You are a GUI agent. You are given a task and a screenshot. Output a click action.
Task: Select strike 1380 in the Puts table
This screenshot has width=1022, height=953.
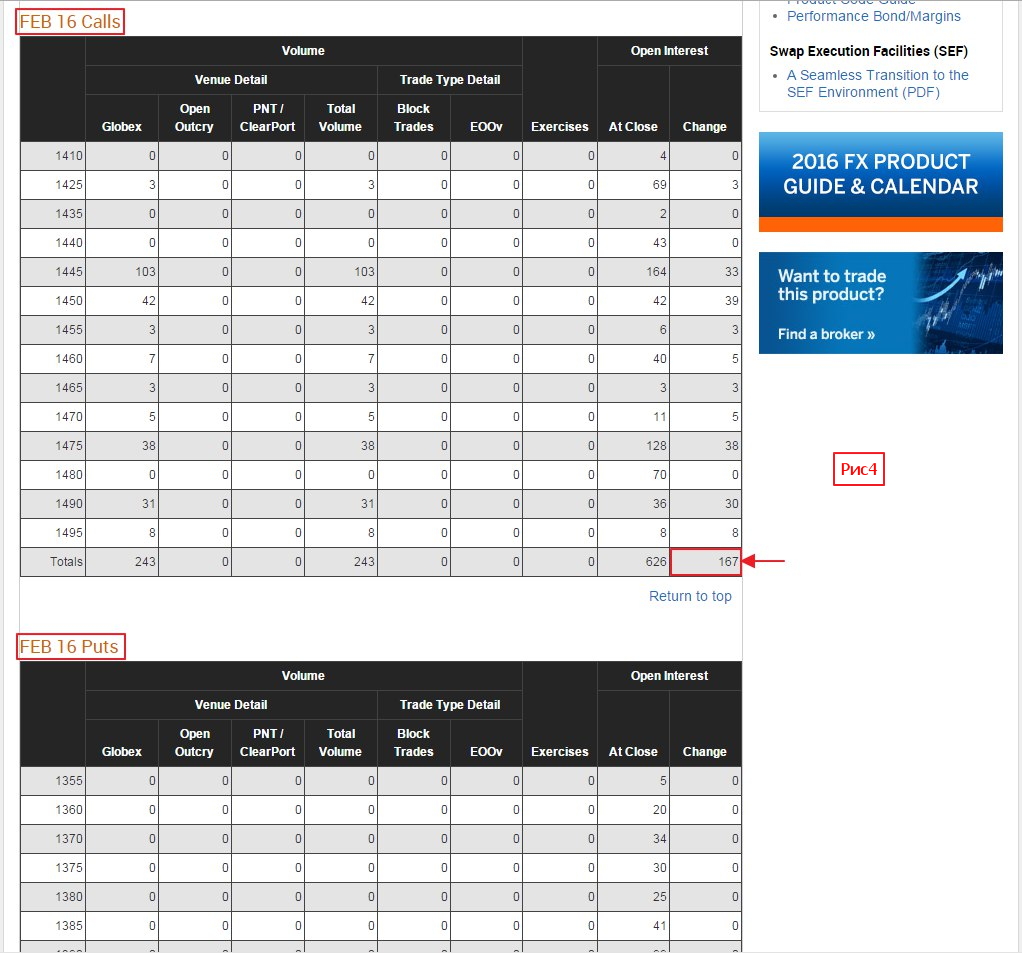click(69, 897)
